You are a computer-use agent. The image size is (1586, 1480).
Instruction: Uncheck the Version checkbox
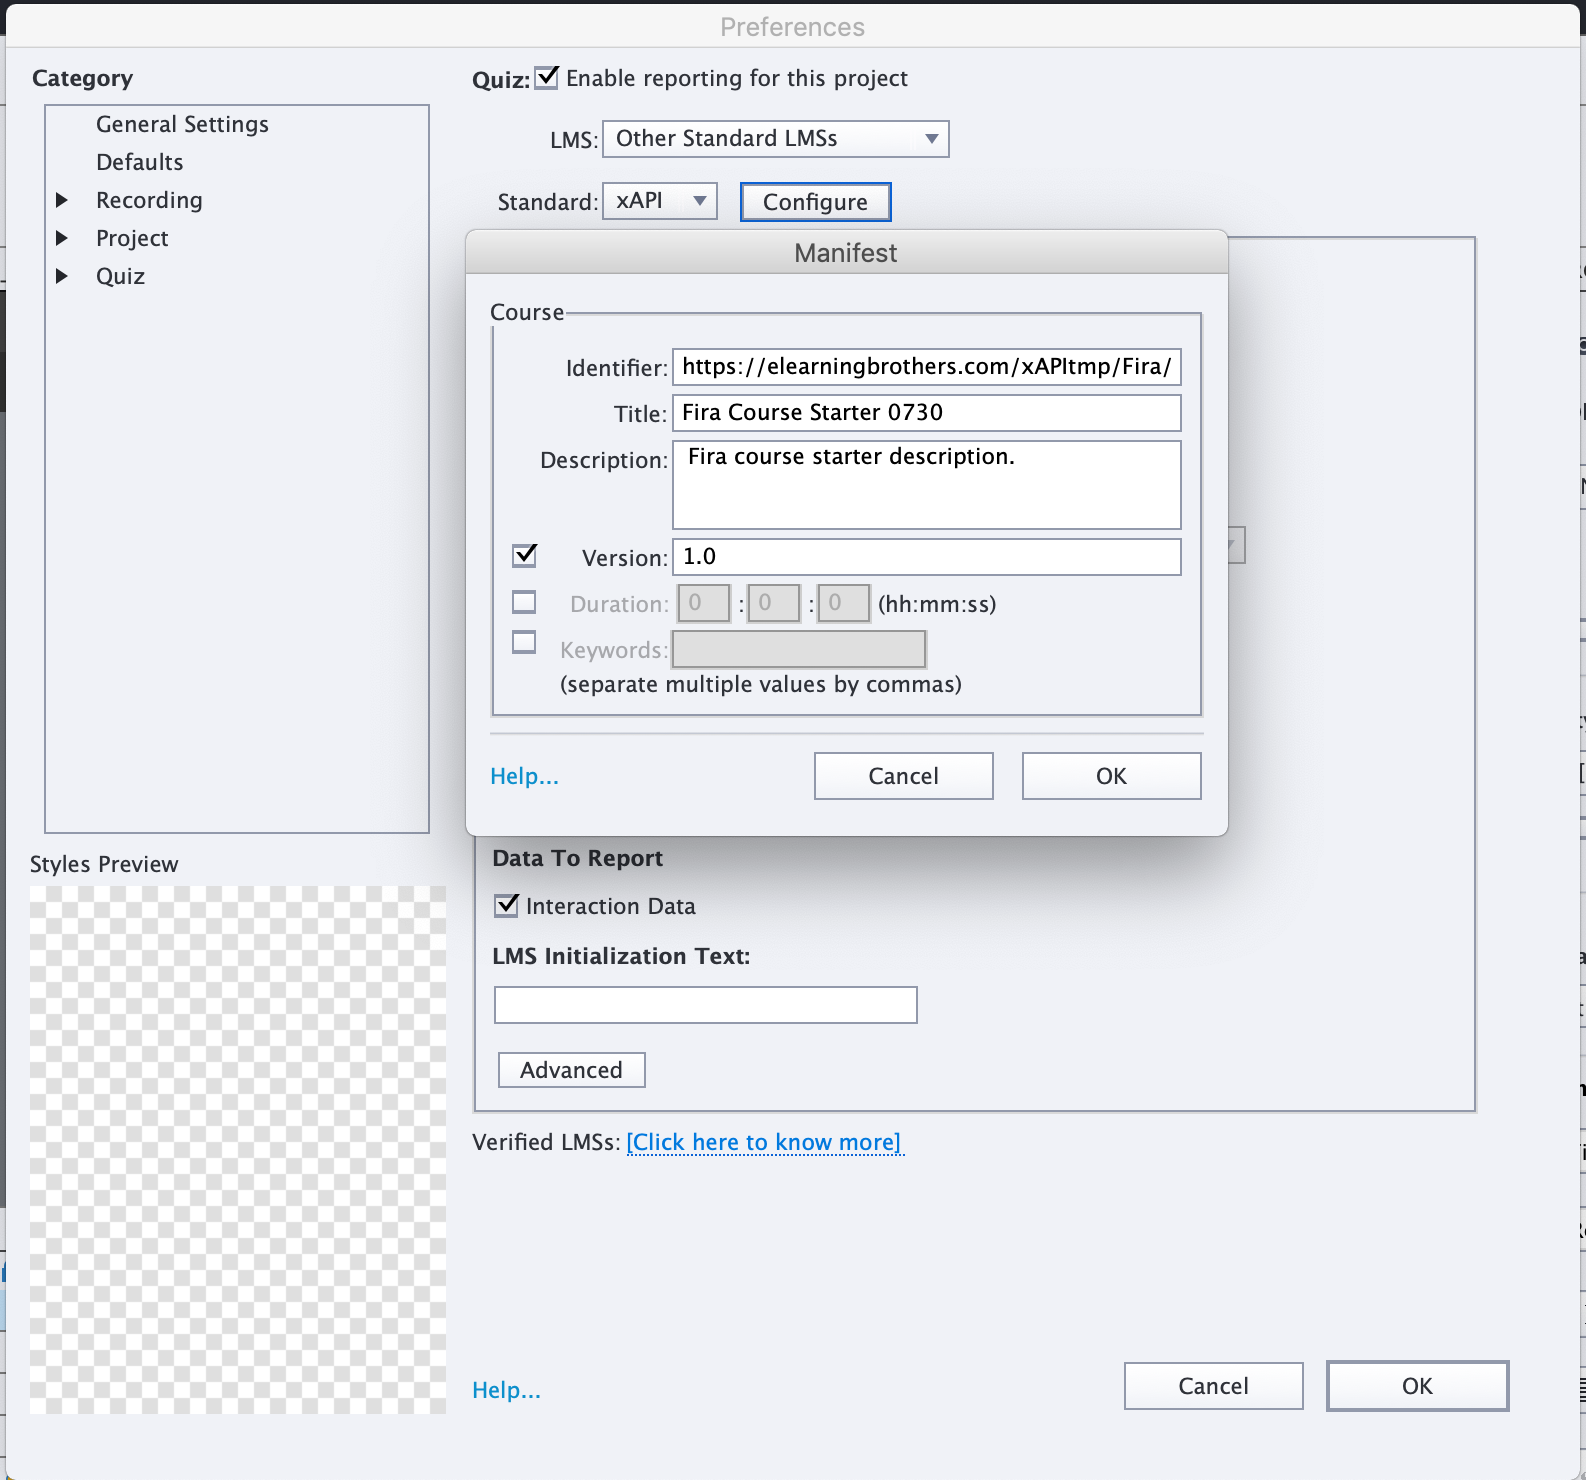pos(524,555)
